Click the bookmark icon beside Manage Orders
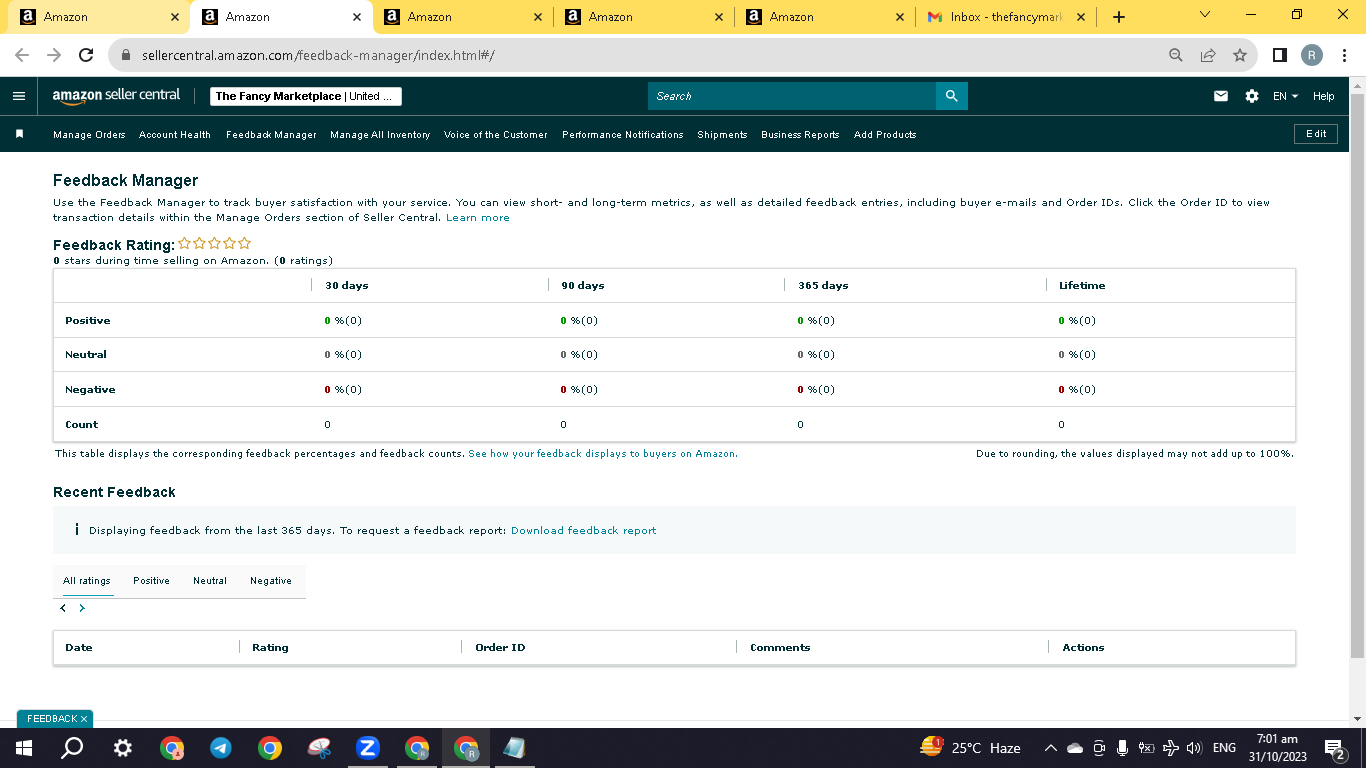This screenshot has height=768, width=1366. 19,134
